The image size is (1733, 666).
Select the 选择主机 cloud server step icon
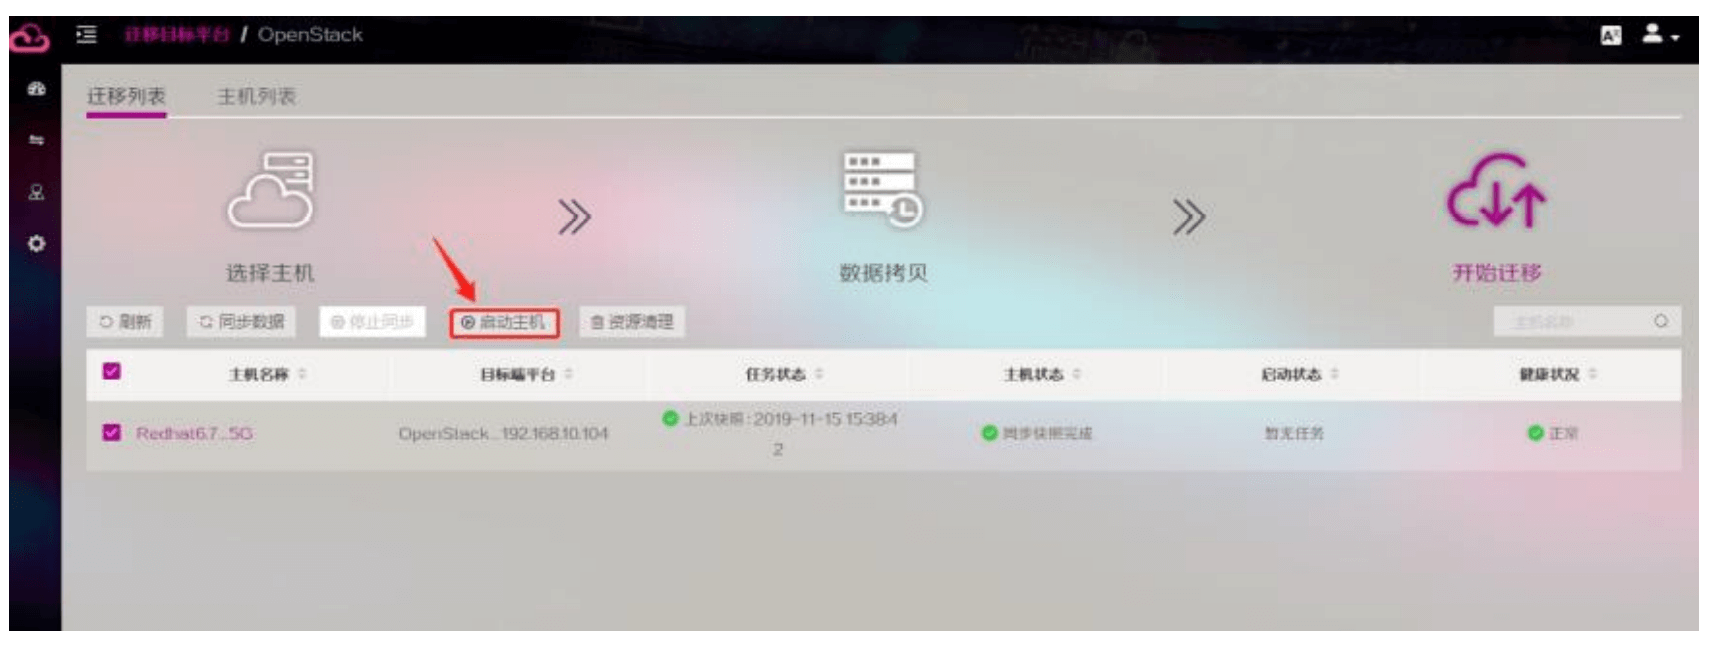click(x=270, y=190)
